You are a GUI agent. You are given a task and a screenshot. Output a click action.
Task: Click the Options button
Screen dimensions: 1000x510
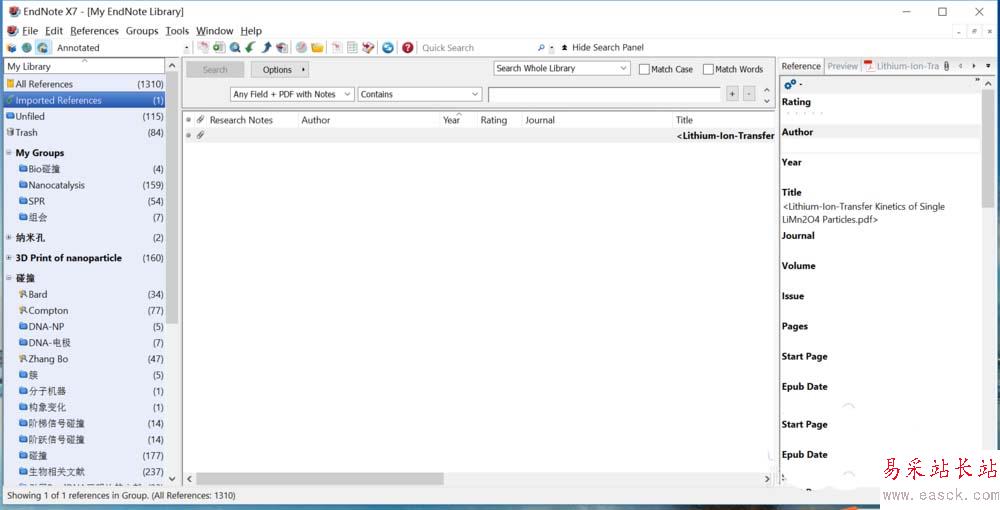click(280, 69)
